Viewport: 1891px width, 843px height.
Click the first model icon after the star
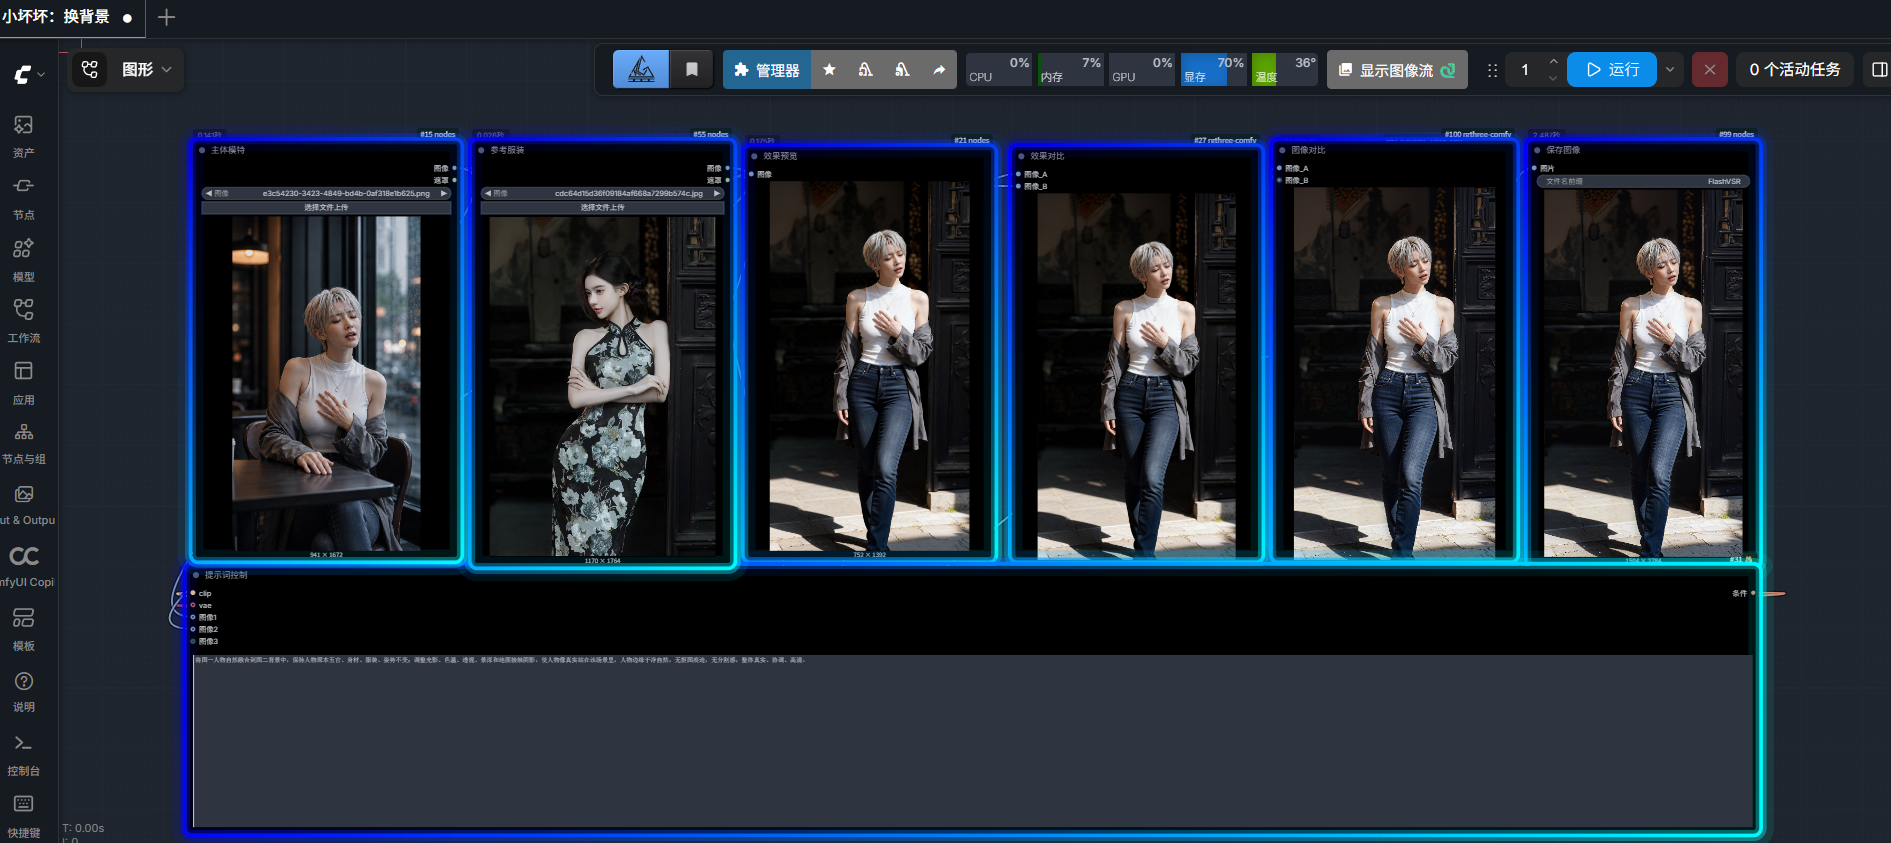click(866, 70)
